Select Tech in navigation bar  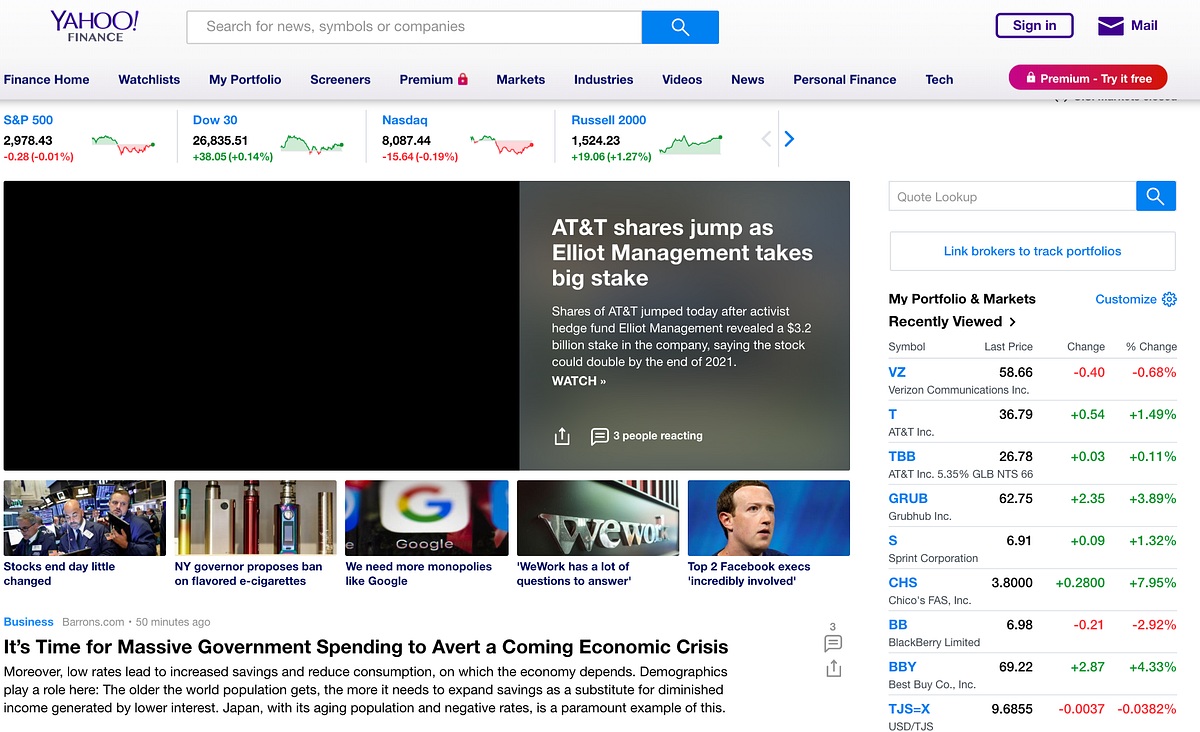tap(939, 79)
